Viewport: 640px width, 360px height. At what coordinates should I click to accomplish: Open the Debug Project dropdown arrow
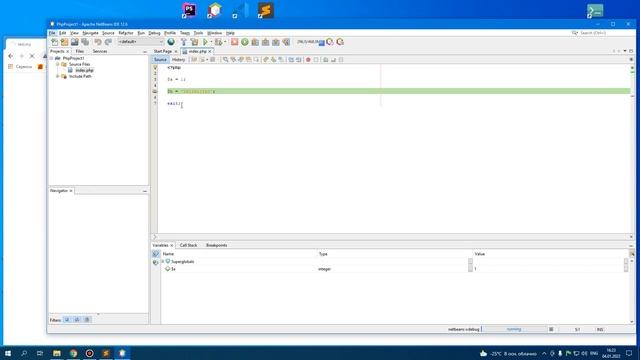(225, 42)
